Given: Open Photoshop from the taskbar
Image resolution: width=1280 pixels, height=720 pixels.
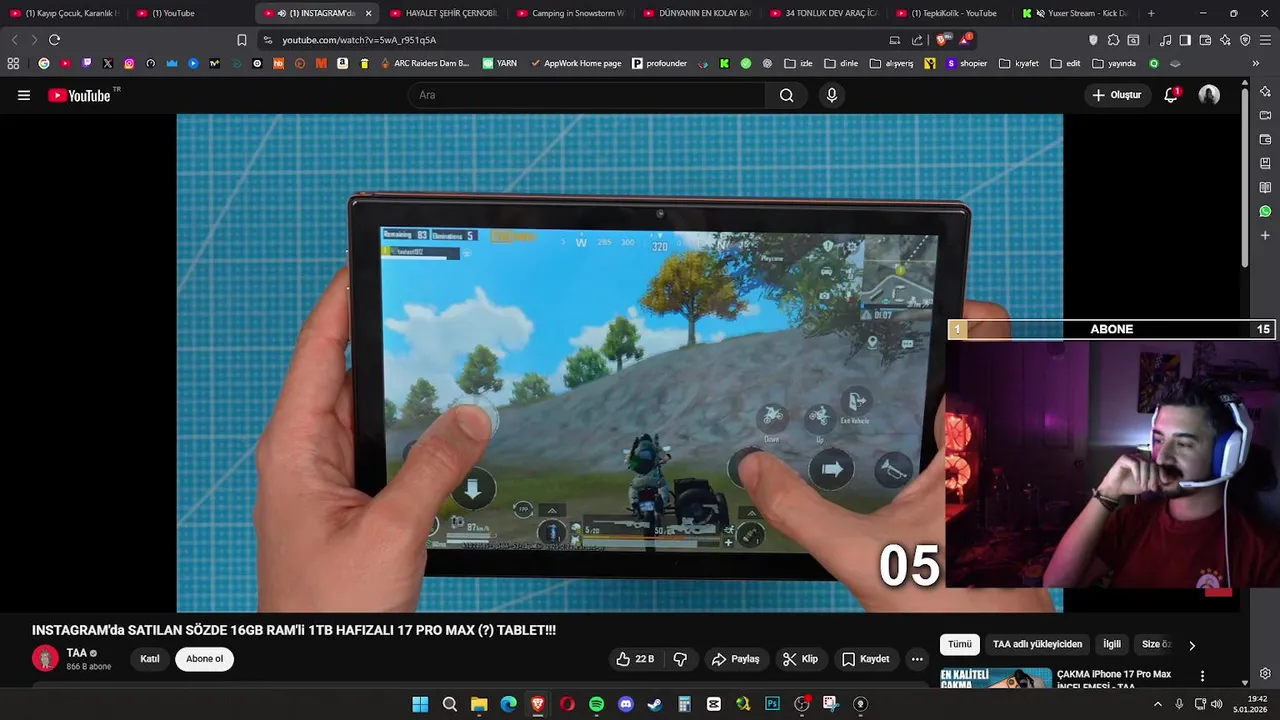Looking at the screenshot, I should click(x=772, y=704).
